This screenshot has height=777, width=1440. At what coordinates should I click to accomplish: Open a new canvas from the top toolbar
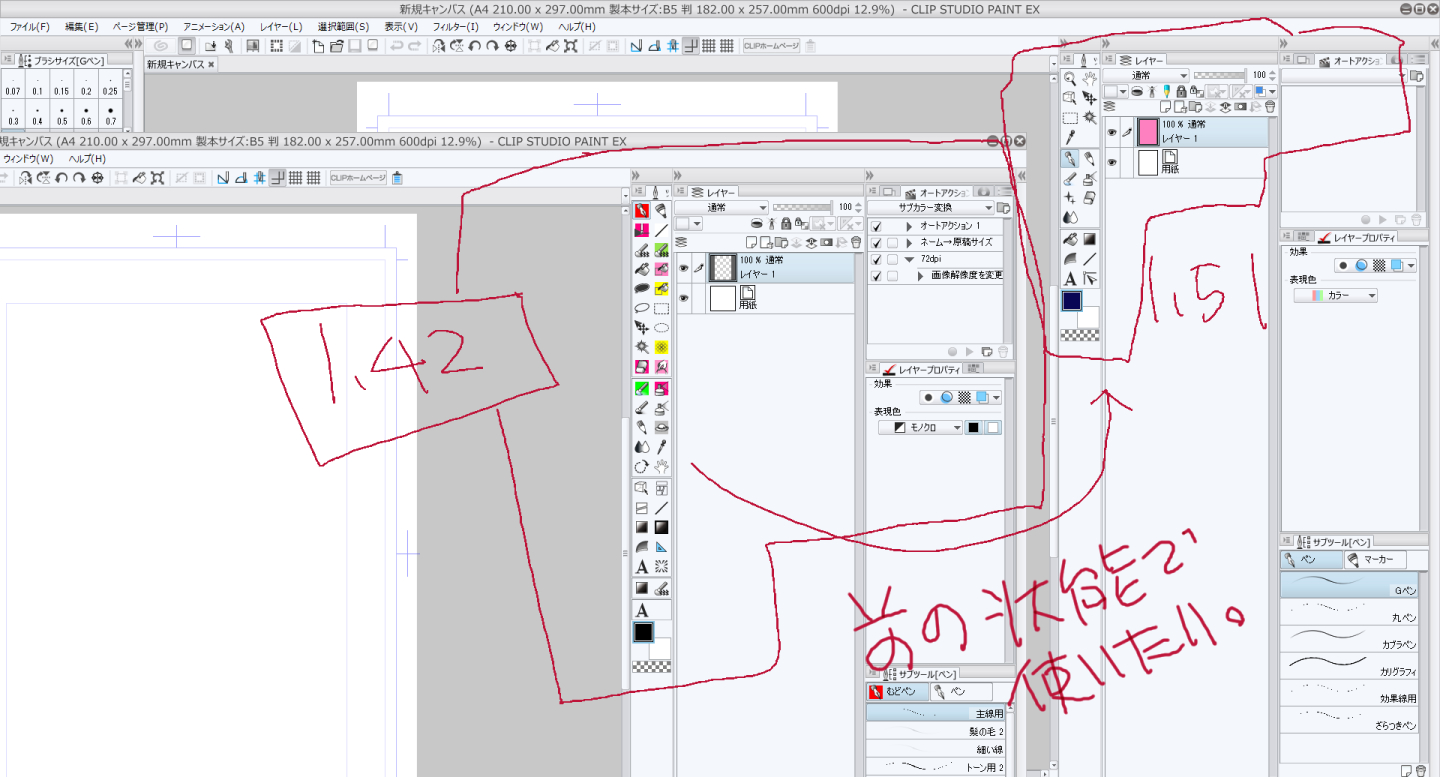[318, 46]
